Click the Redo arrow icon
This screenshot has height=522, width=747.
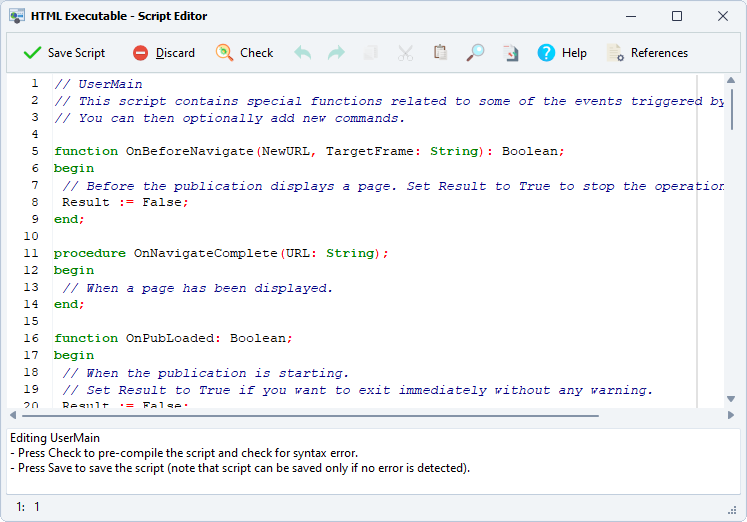pyautogui.click(x=336, y=53)
